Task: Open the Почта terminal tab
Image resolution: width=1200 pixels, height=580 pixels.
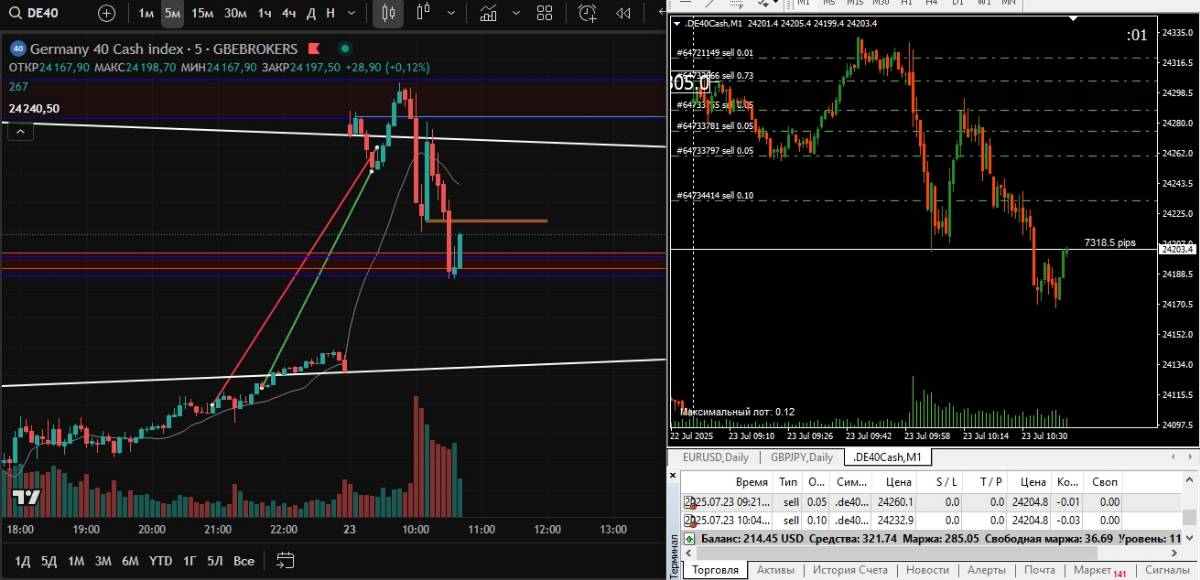Action: (x=1039, y=570)
